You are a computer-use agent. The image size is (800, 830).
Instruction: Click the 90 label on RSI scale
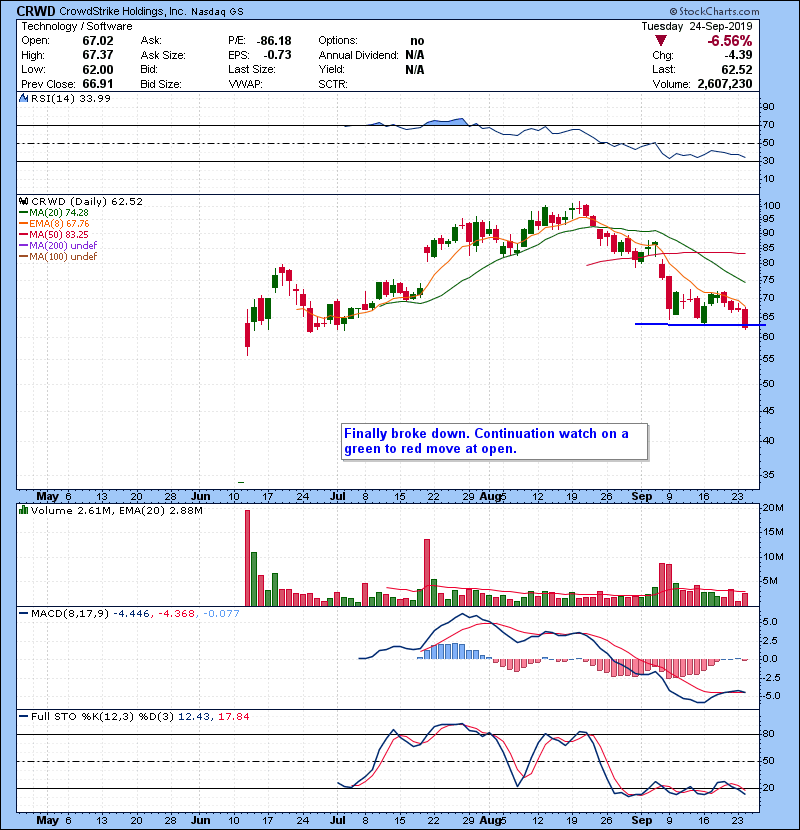[x=768, y=107]
